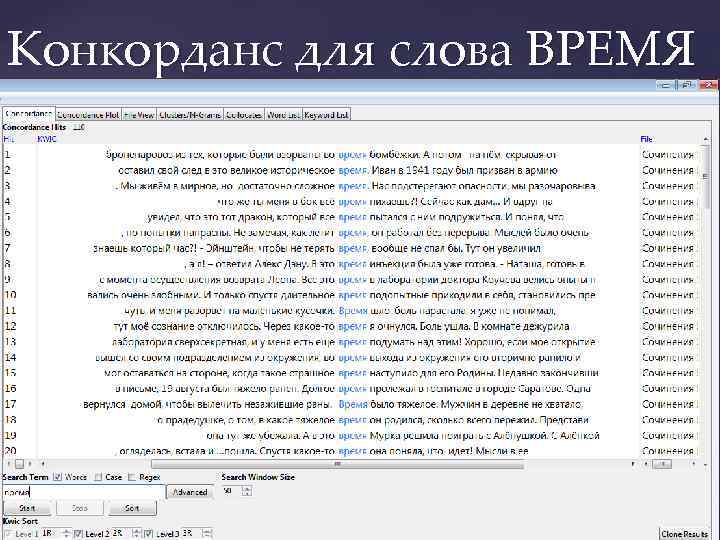Click the vertical results scrollbar thumb
Image resolution: width=720 pixels, height=540 pixels.
click(705, 177)
